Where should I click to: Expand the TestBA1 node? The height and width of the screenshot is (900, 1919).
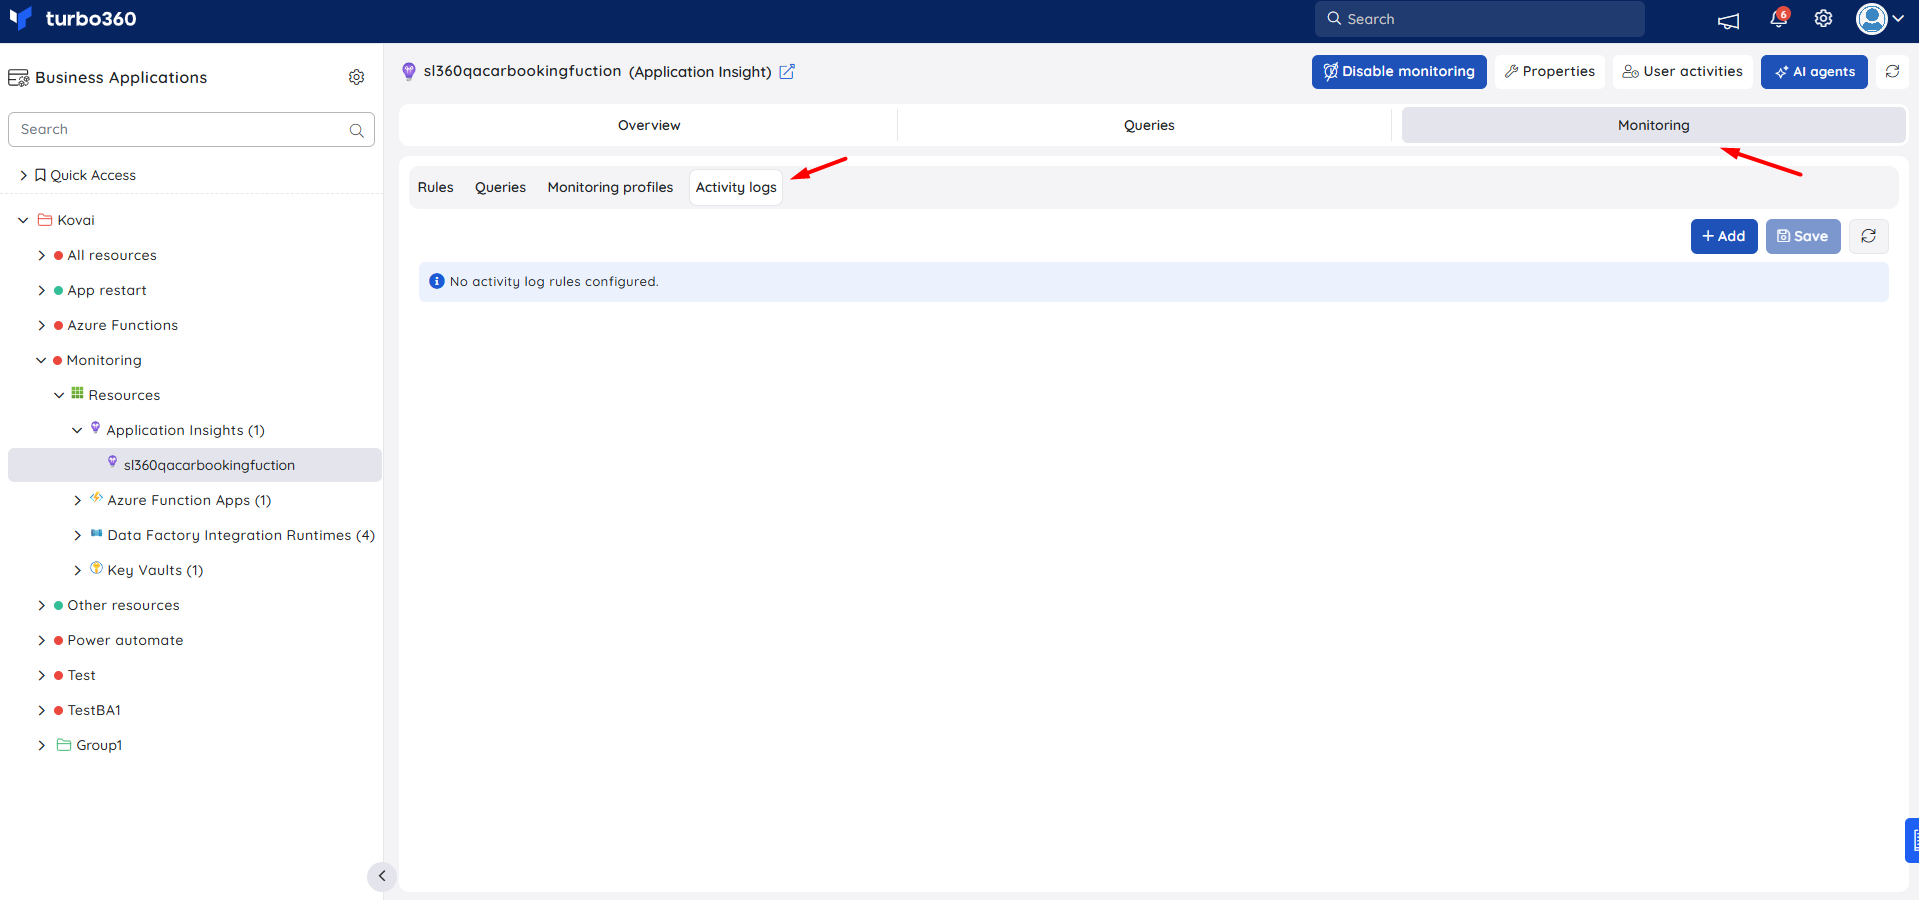(x=42, y=711)
